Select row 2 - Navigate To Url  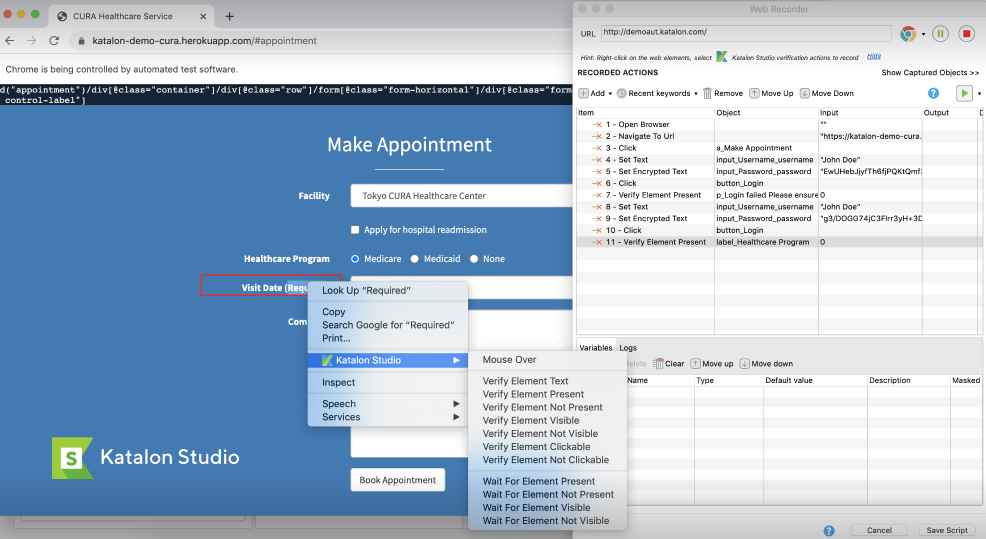click(777, 136)
